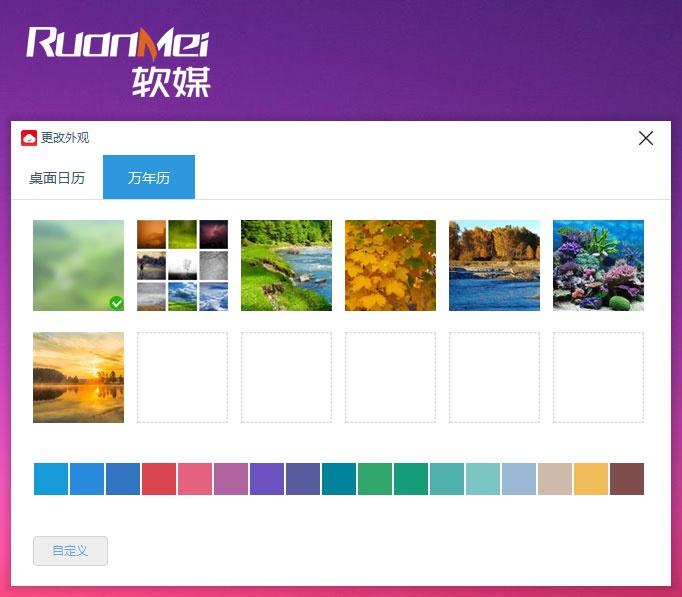This screenshot has height=597, width=682.
Task: Choose the beige tan swatch
Action: [555, 479]
